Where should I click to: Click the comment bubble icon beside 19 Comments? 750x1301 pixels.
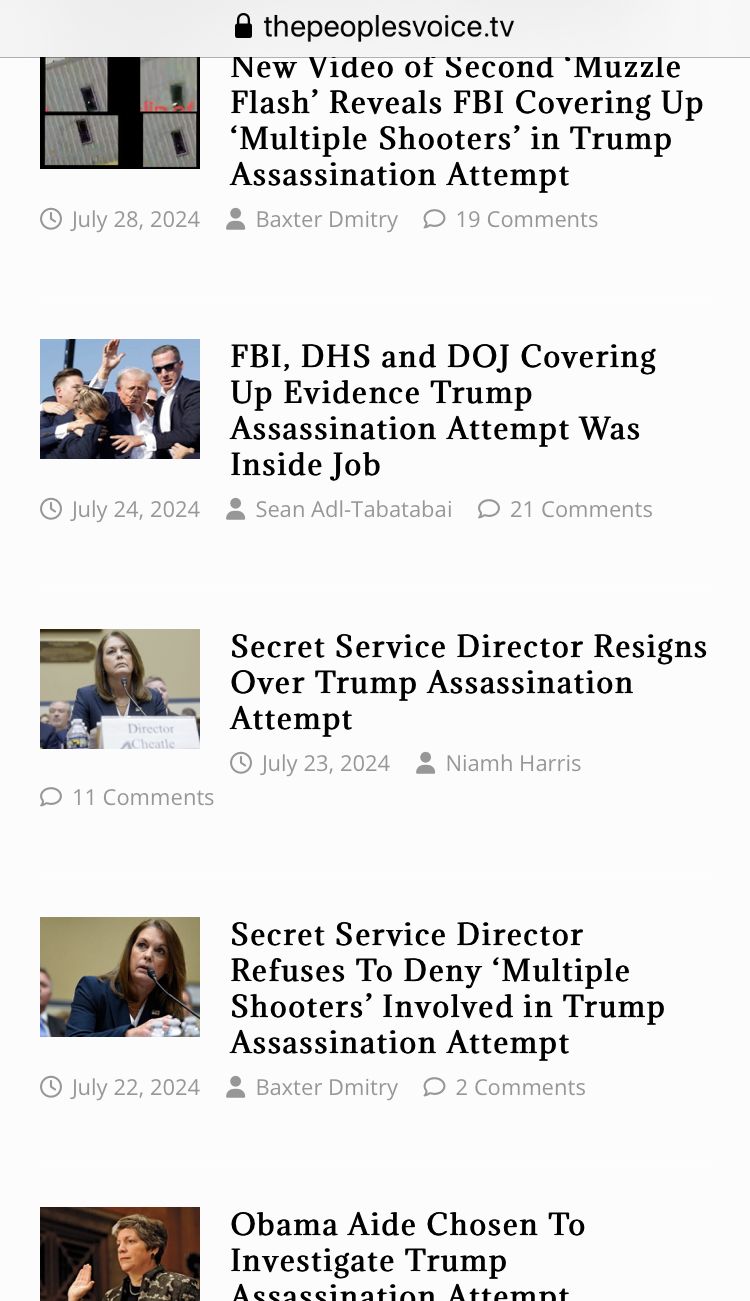coord(434,219)
